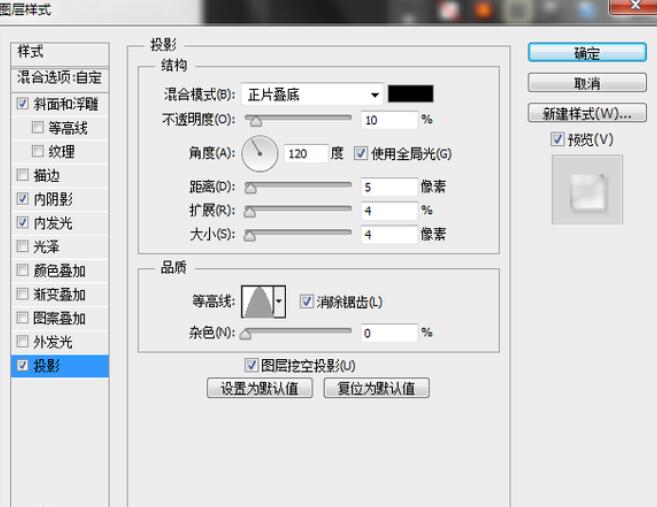Click 复位为默认值 button
The image size is (657, 507).
pyautogui.click(x=377, y=388)
